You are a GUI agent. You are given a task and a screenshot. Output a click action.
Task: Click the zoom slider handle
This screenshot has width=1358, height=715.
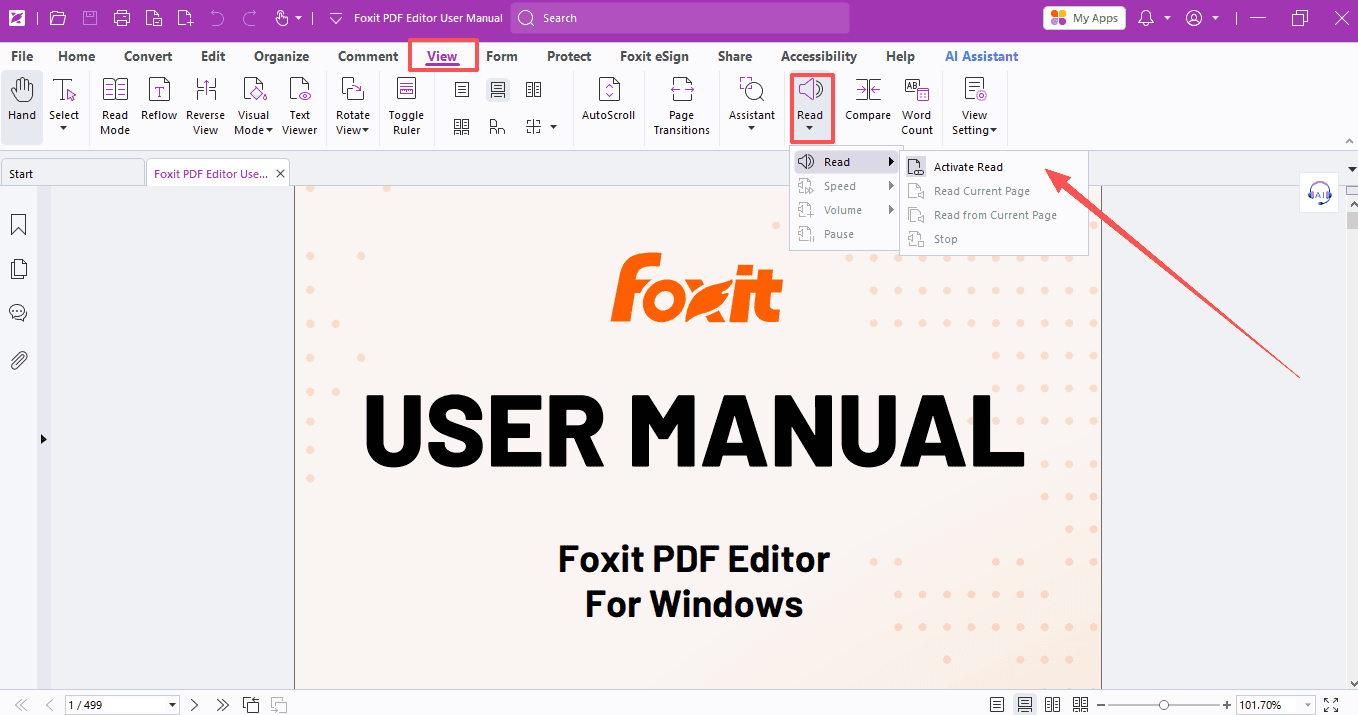pyautogui.click(x=1164, y=705)
